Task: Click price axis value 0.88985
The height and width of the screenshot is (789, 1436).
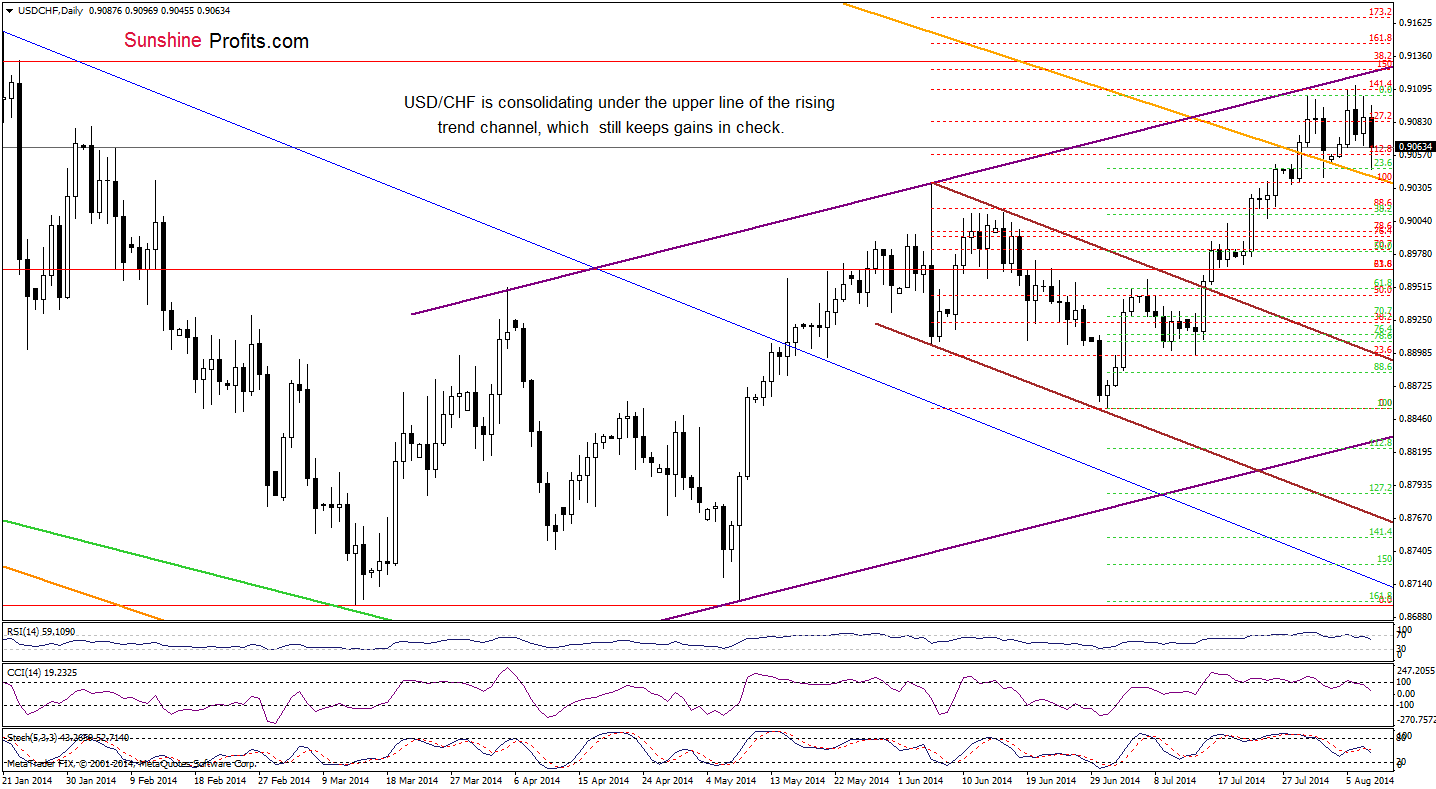Action: pyautogui.click(x=1413, y=352)
